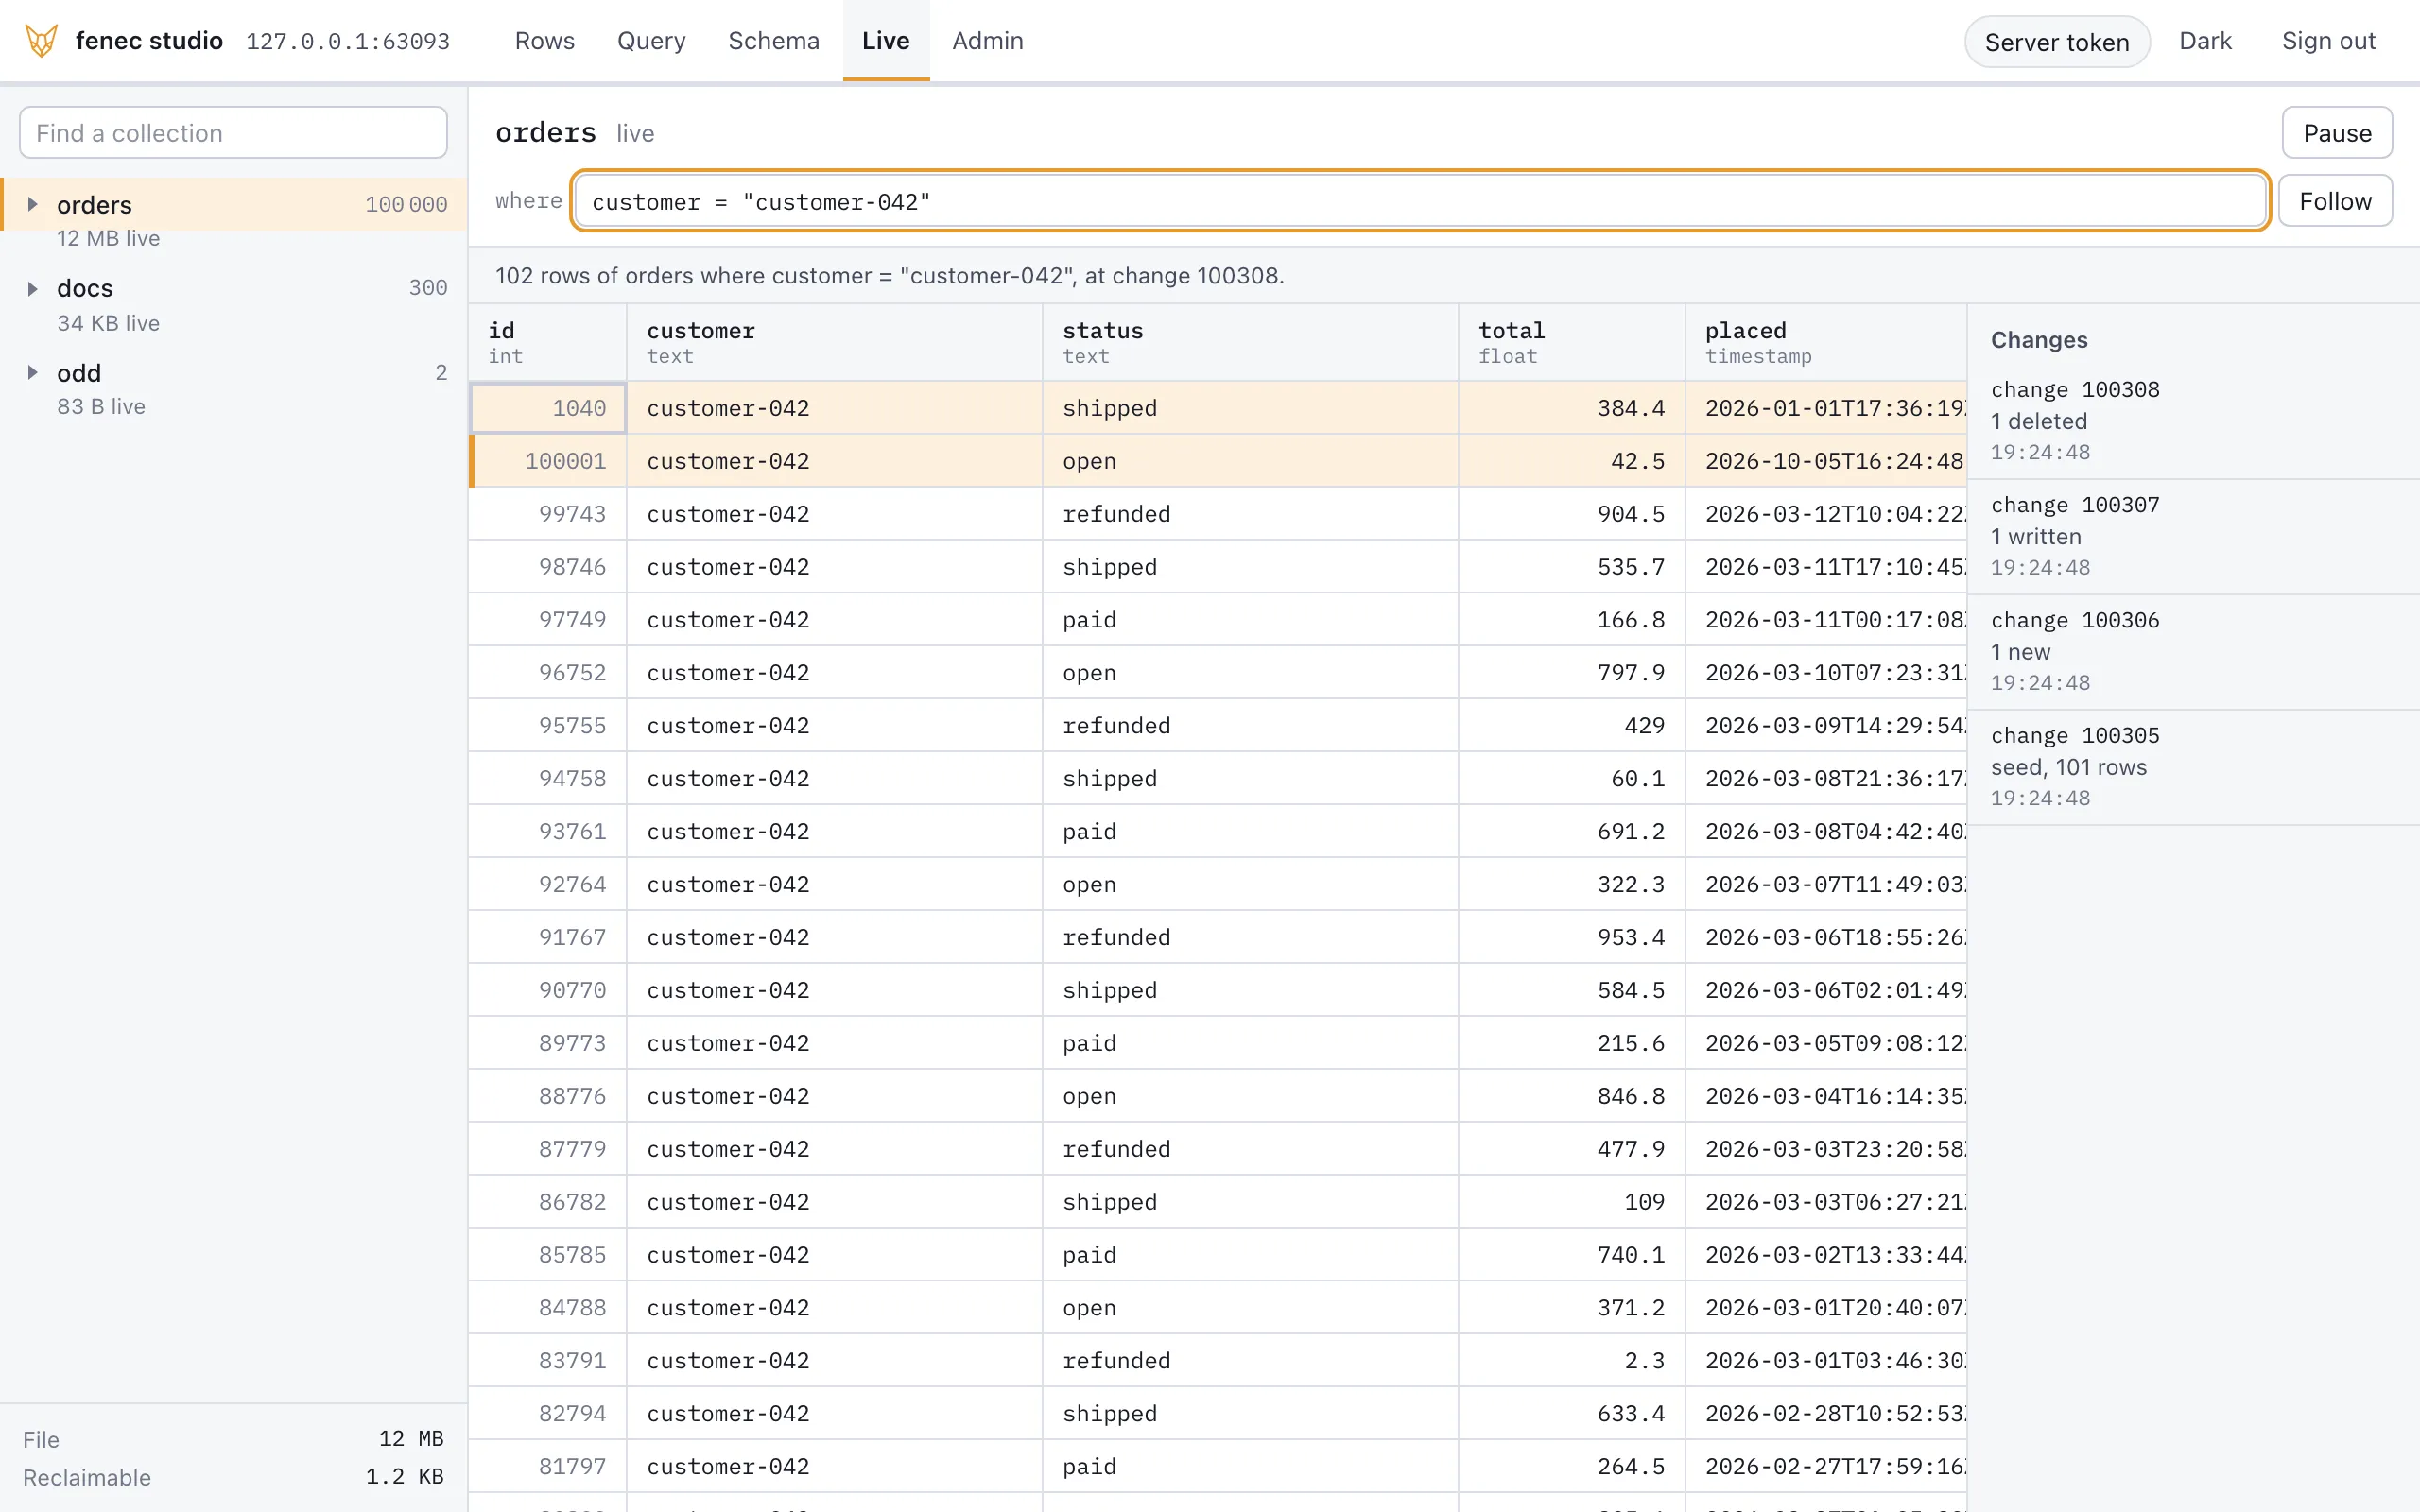Click the total value 371.2
The image size is (2420, 1512).
click(x=1630, y=1309)
